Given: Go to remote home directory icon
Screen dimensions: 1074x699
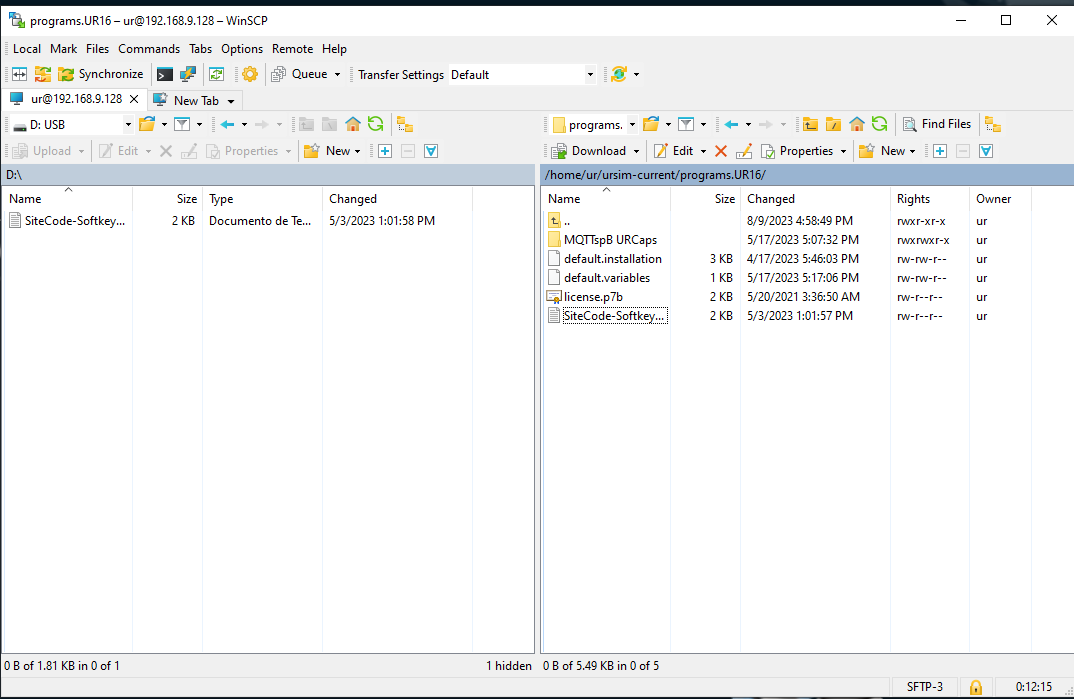Looking at the screenshot, I should click(857, 124).
